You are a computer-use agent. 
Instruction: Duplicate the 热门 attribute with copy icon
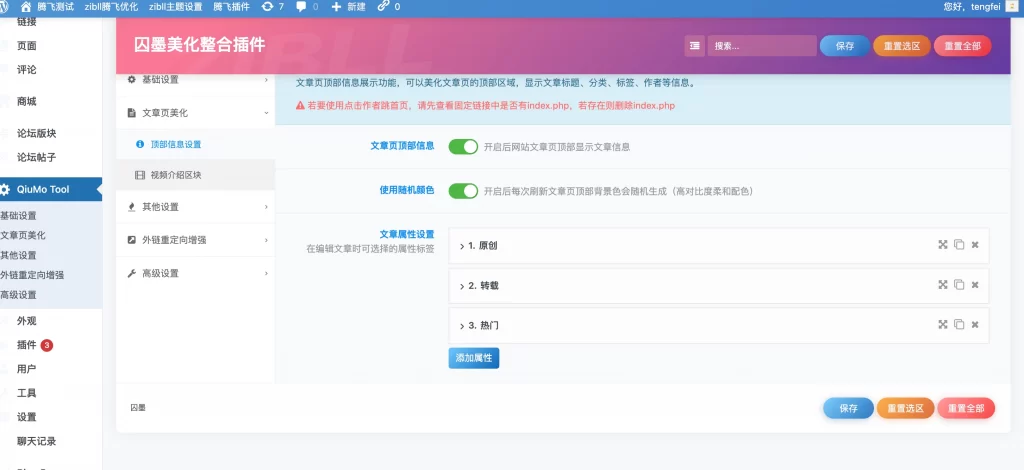[959, 324]
